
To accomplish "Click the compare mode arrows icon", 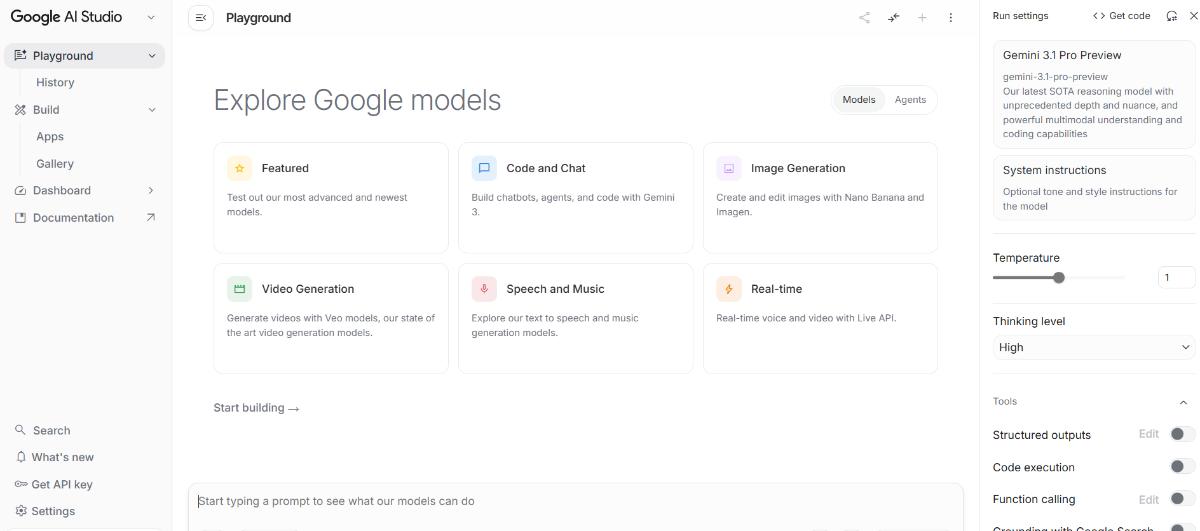I will (893, 17).
